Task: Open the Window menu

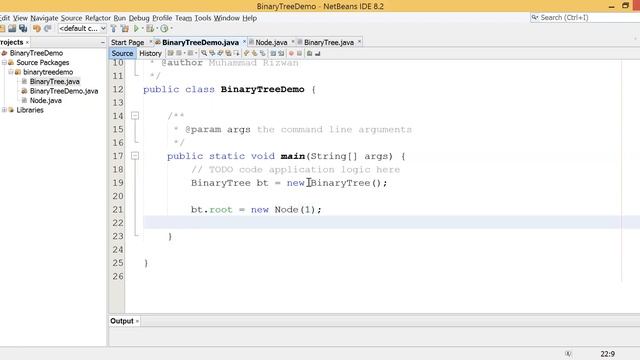Action: click(227, 18)
